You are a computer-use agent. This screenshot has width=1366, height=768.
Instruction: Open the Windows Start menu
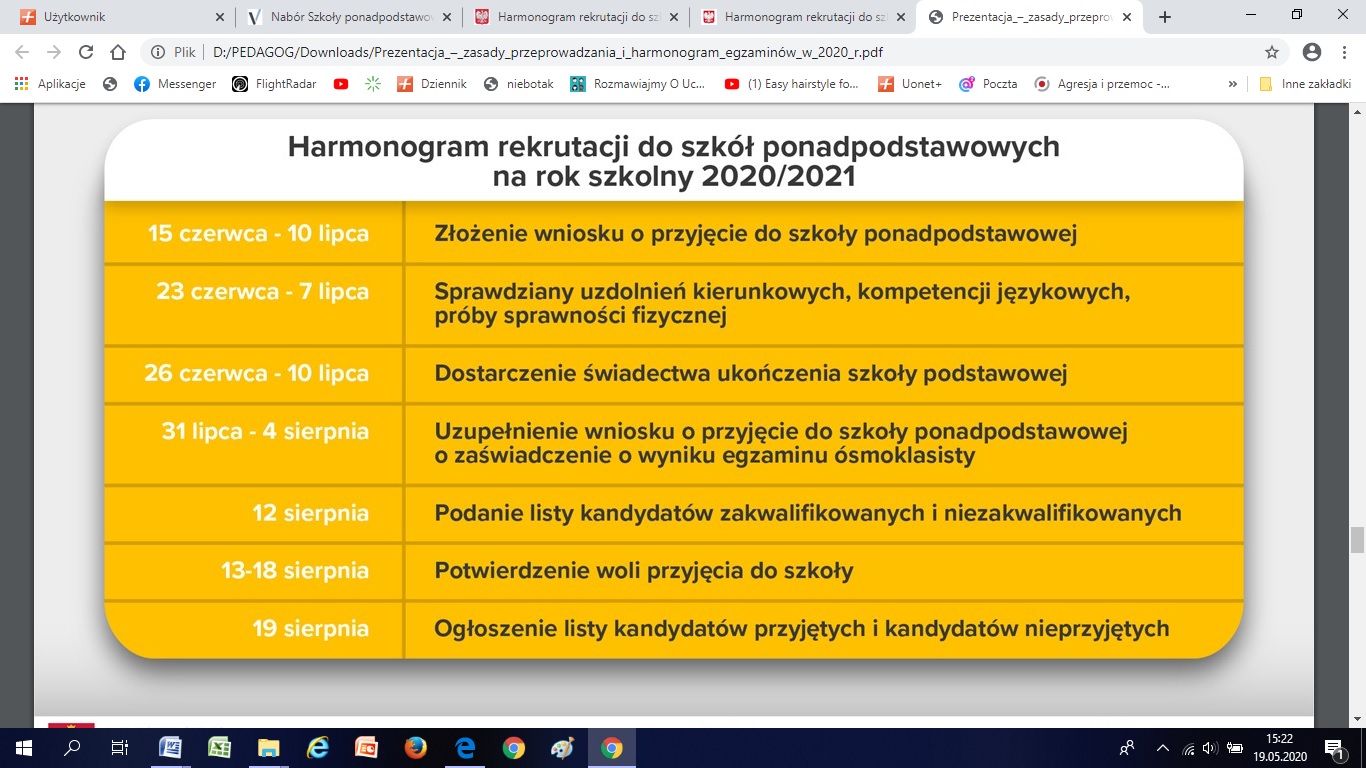[24, 748]
